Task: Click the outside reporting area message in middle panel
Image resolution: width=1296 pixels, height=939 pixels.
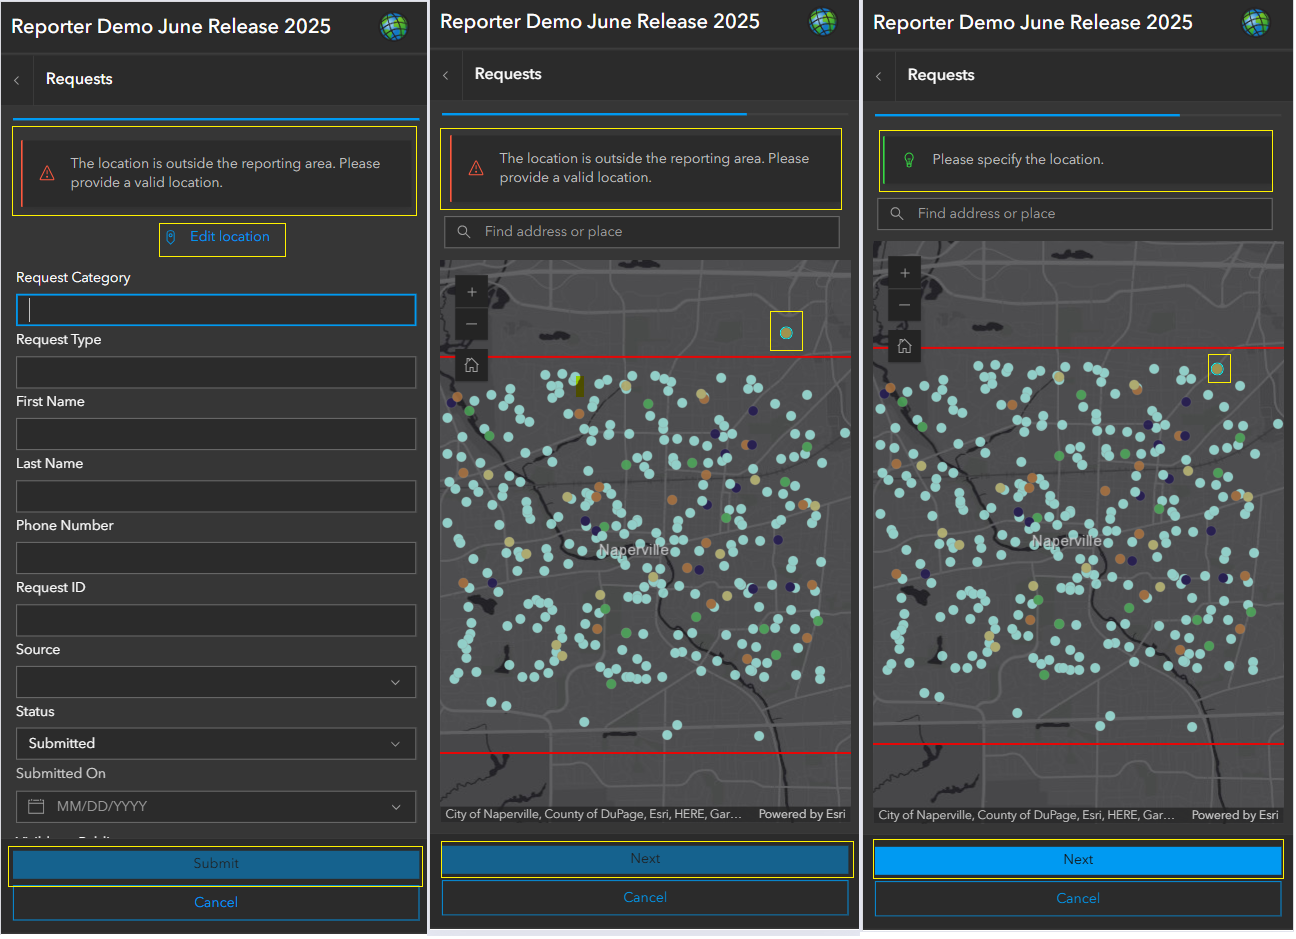Action: 654,168
